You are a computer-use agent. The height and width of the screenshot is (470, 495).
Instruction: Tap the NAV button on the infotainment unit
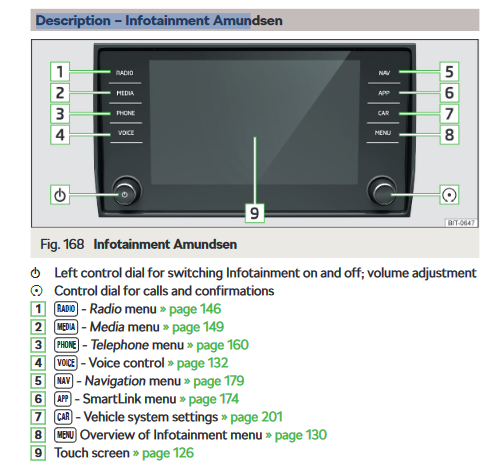pos(384,73)
